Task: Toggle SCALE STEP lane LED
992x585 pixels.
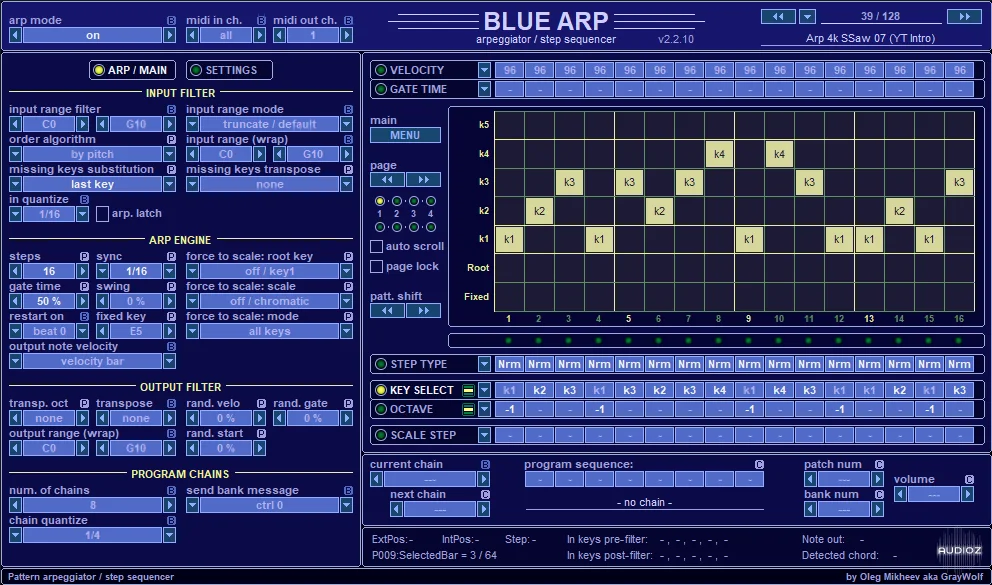Action: pos(381,435)
